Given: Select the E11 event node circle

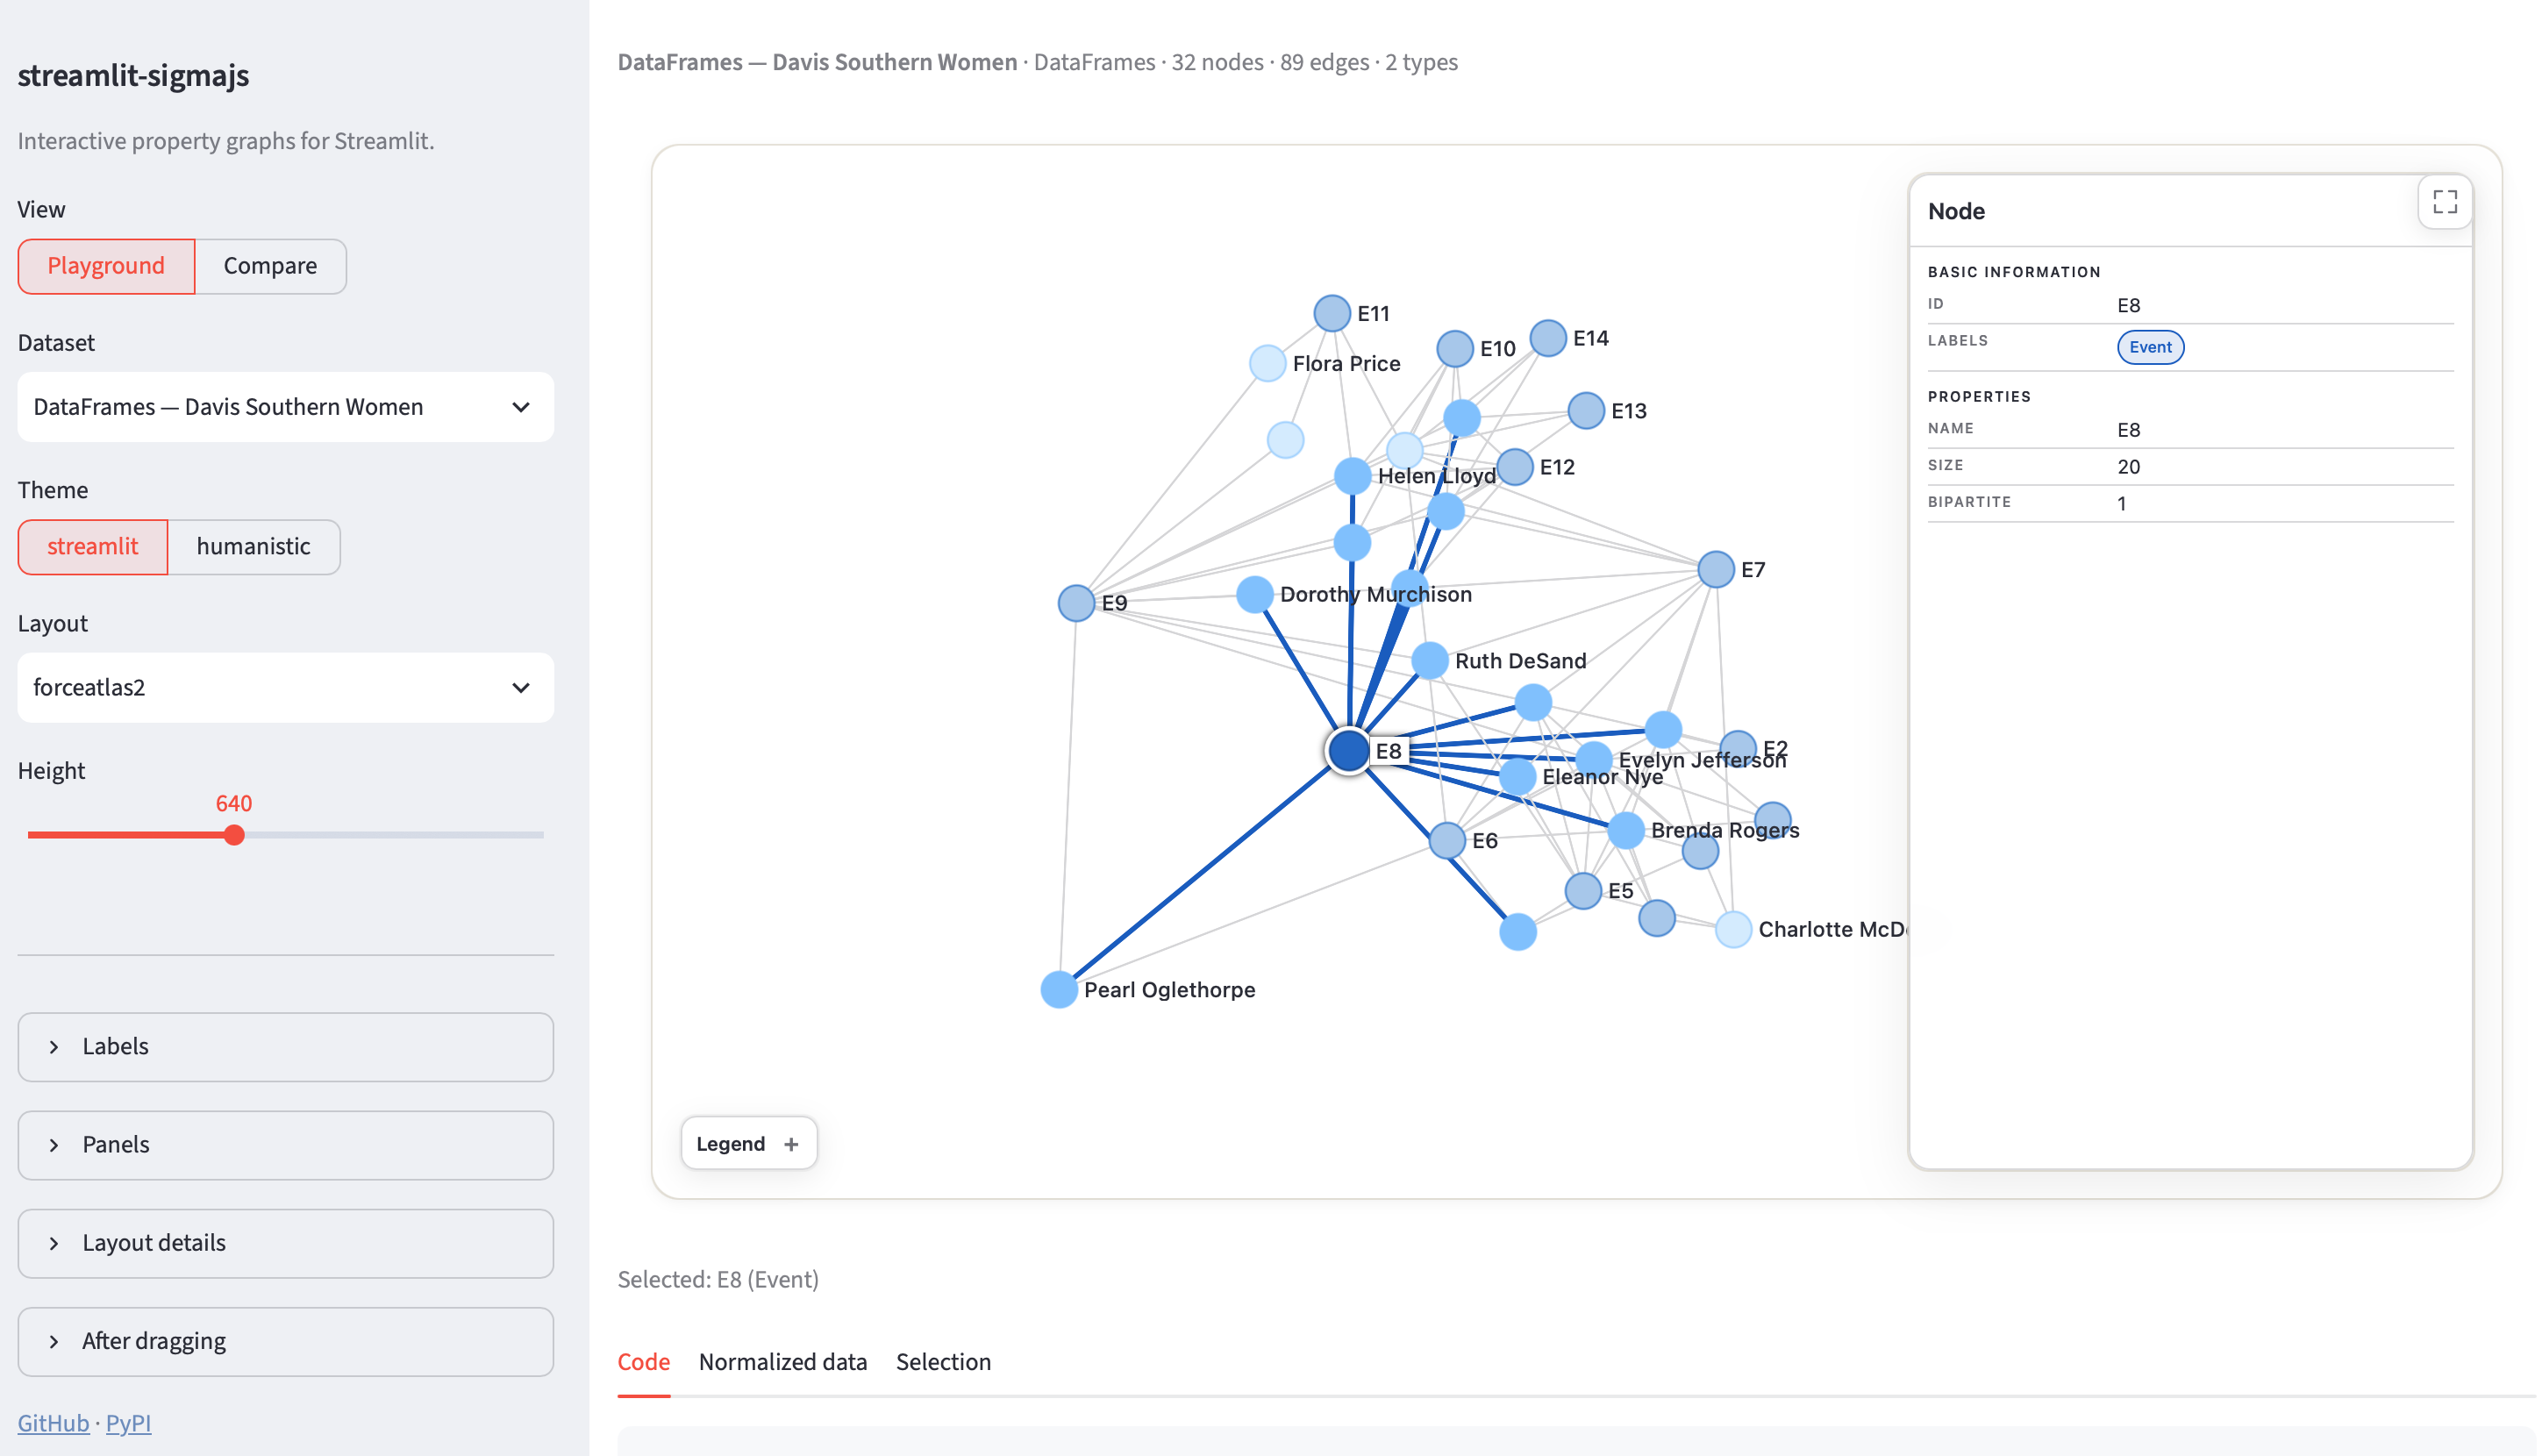Looking at the screenshot, I should (x=1332, y=313).
